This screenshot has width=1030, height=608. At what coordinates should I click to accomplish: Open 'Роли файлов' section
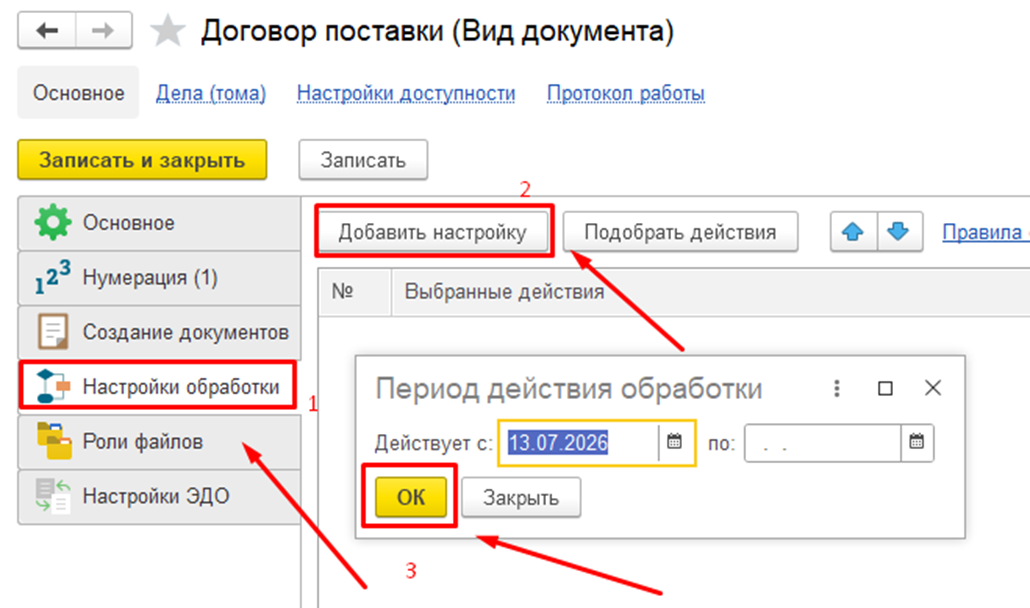click(159, 442)
